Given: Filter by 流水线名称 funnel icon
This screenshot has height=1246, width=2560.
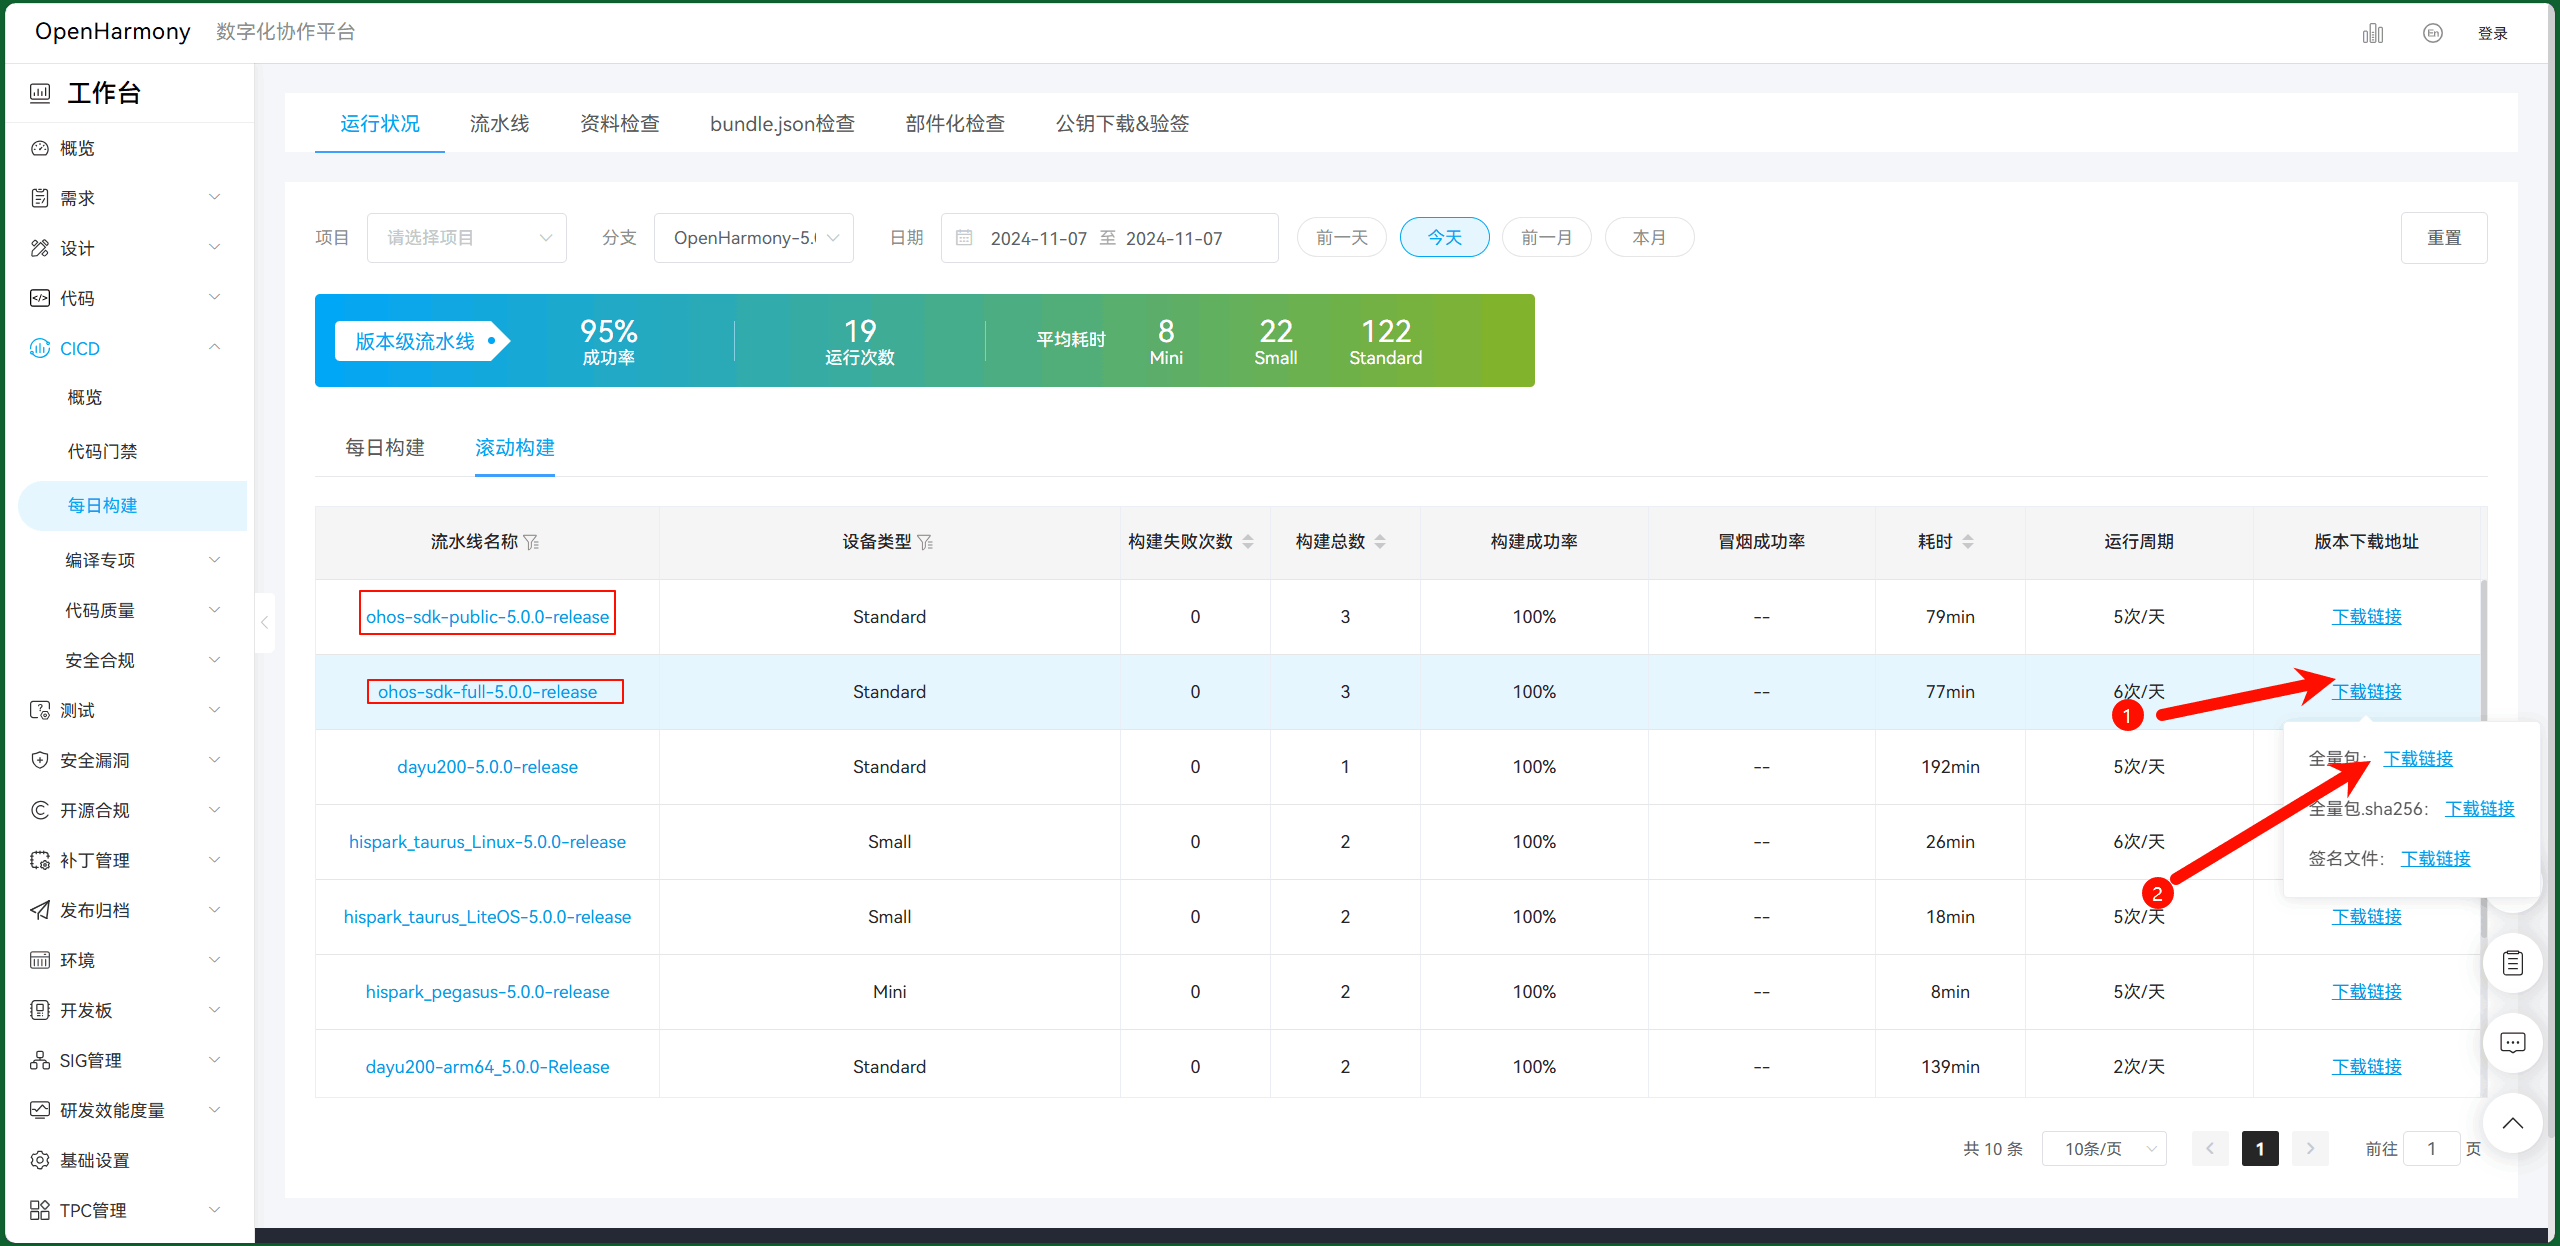Looking at the screenshot, I should (531, 542).
